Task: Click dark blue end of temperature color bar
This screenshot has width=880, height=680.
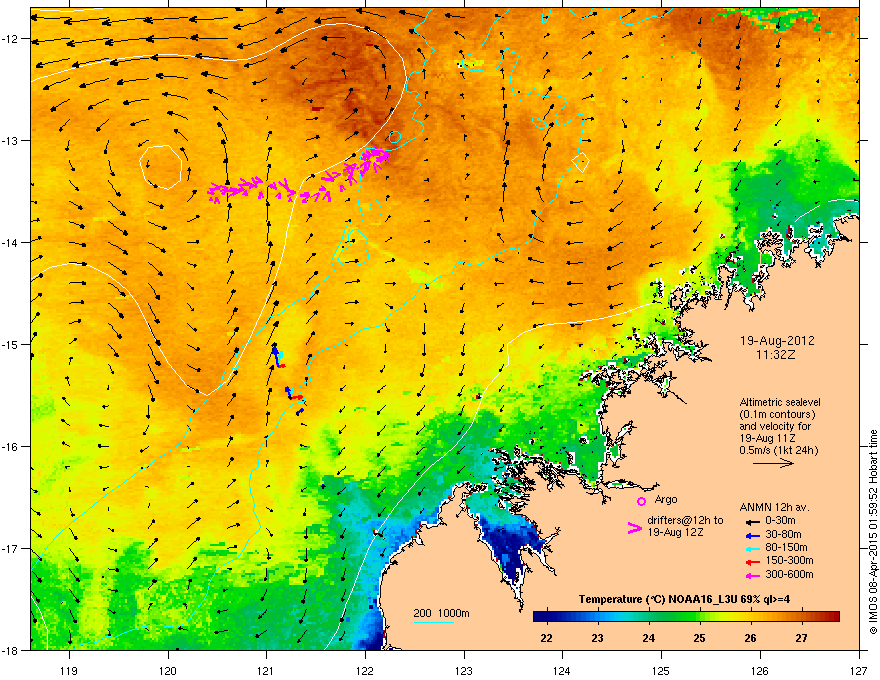Action: point(540,616)
